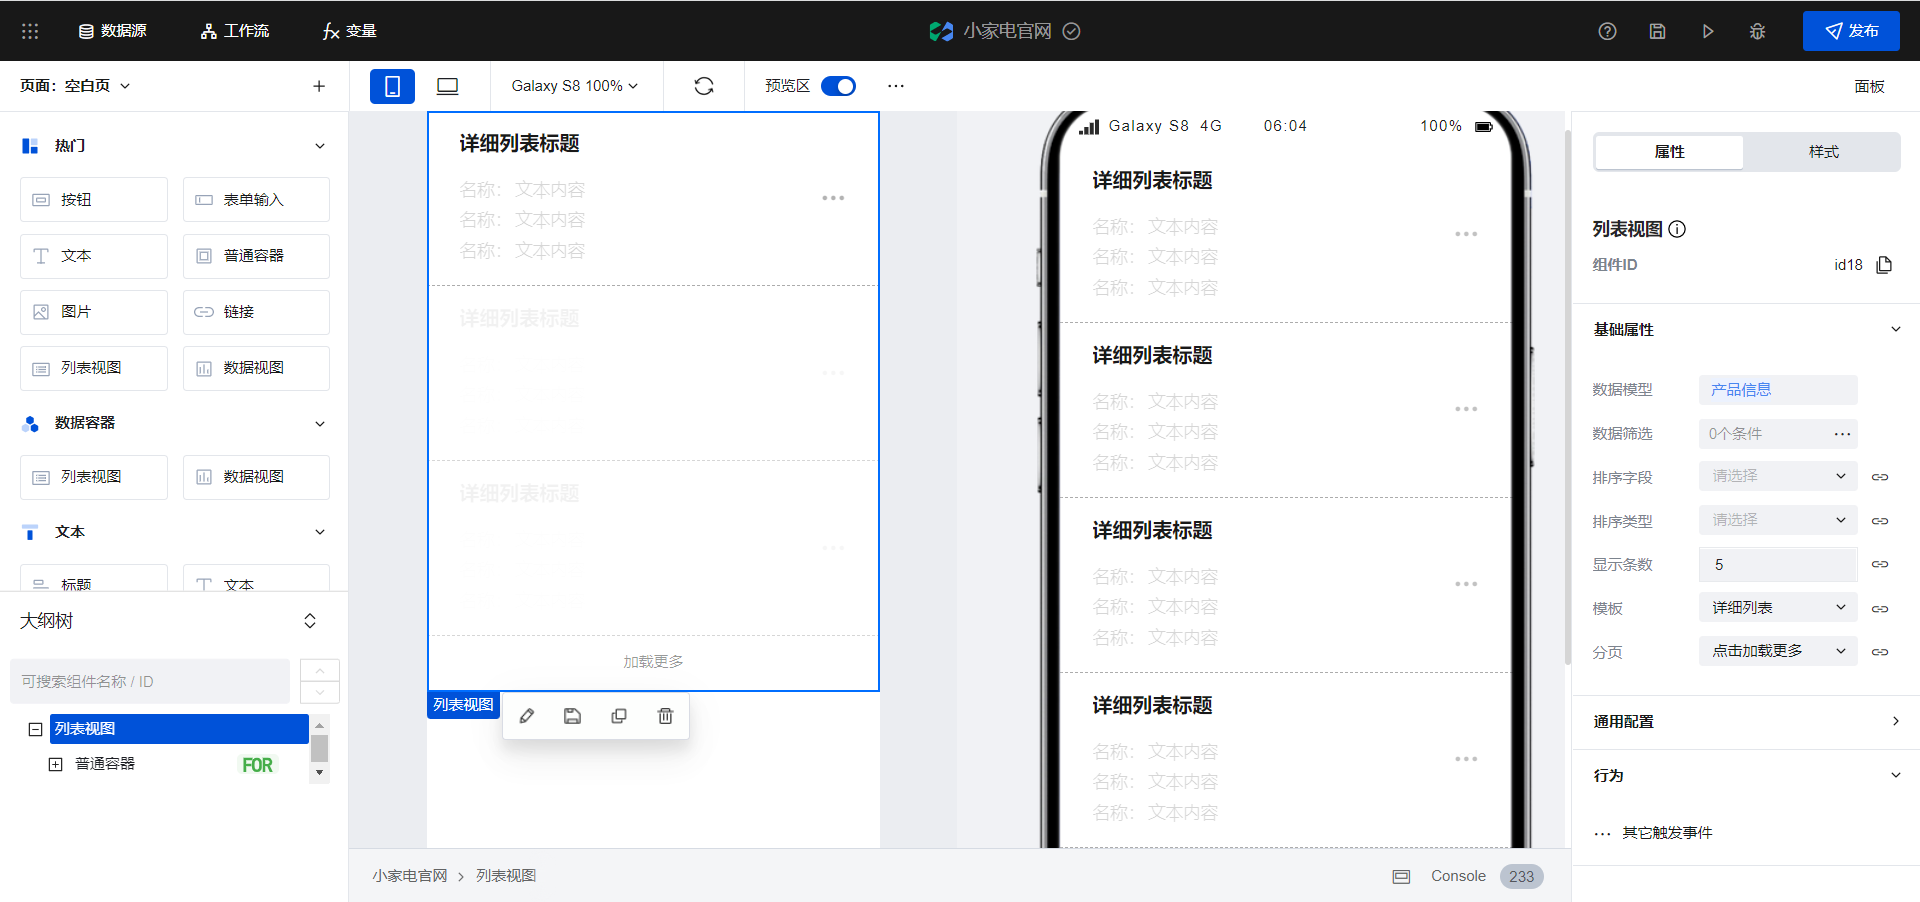Expand or collapse the 大纲树 panel
The height and width of the screenshot is (902, 1920).
tap(310, 621)
